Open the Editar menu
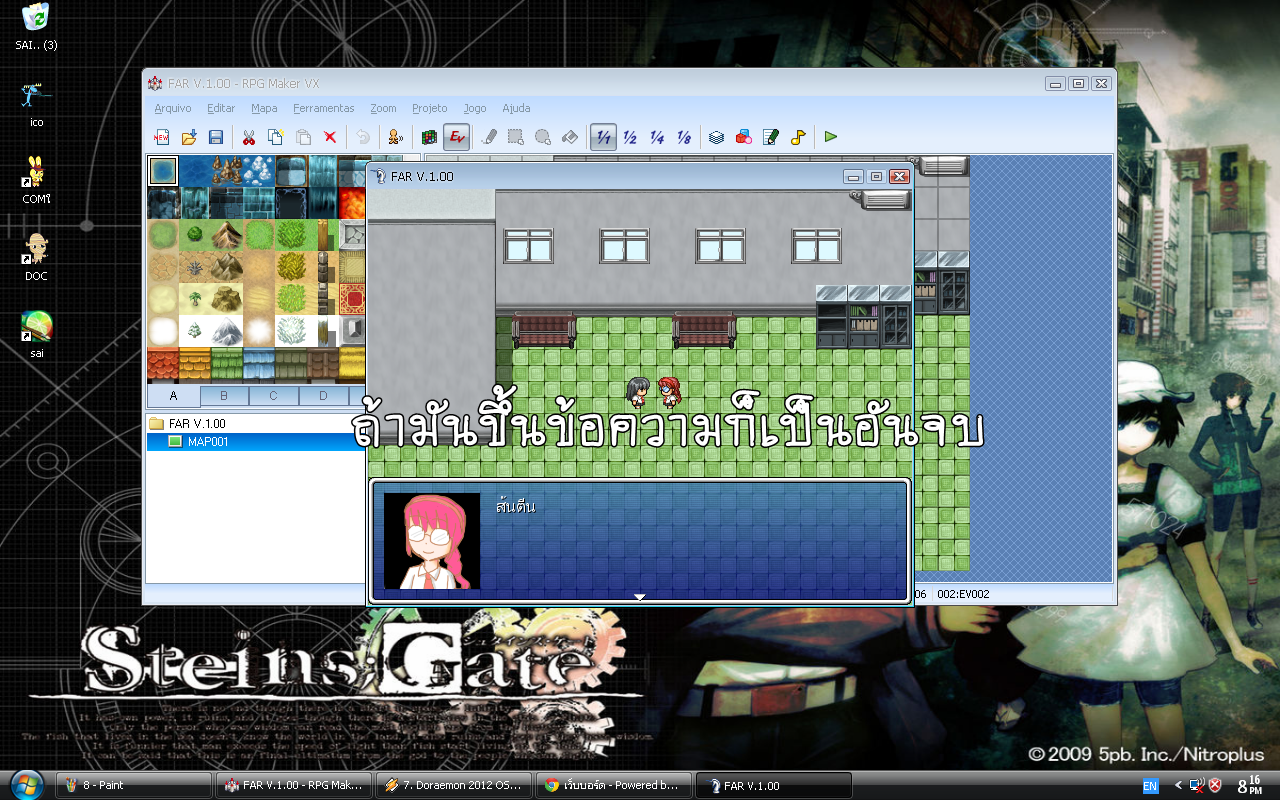The image size is (1280, 800). (221, 108)
